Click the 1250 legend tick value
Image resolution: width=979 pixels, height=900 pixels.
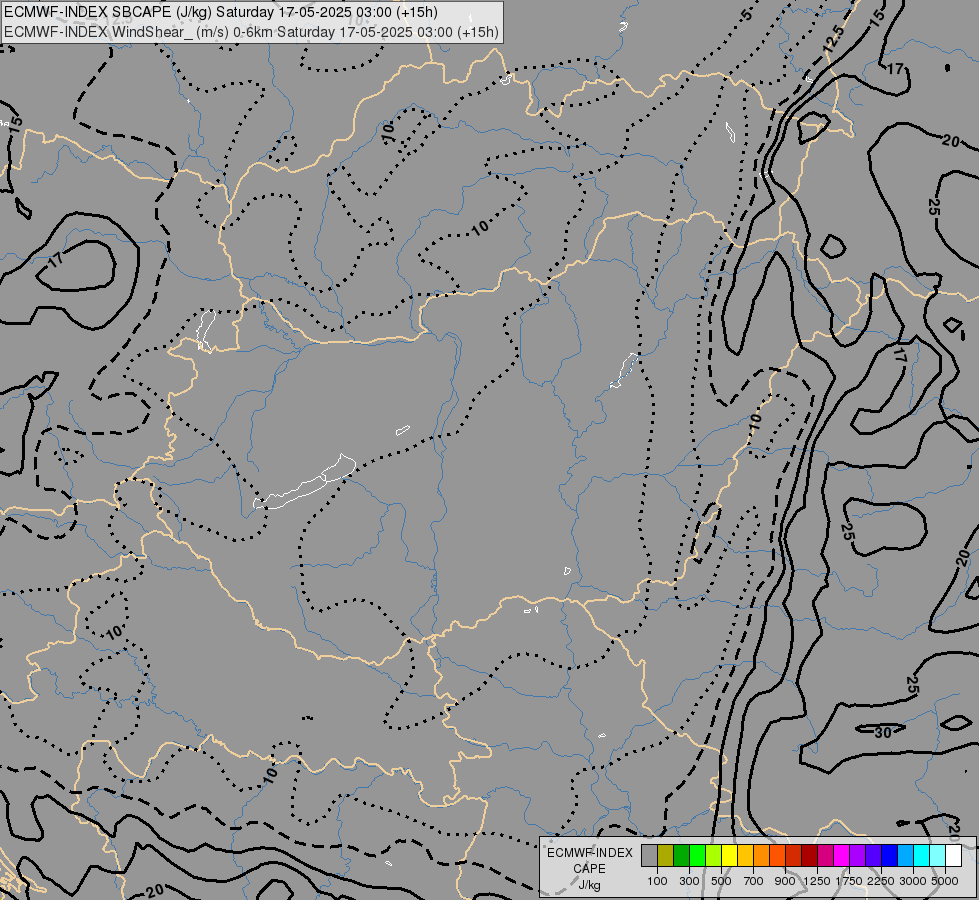click(x=817, y=881)
